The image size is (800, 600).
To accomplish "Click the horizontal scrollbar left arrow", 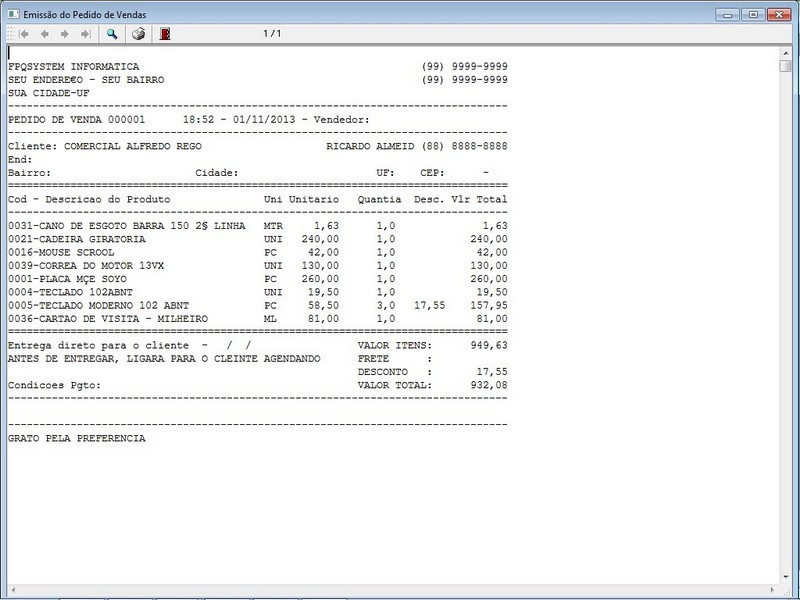I will pos(13,590).
